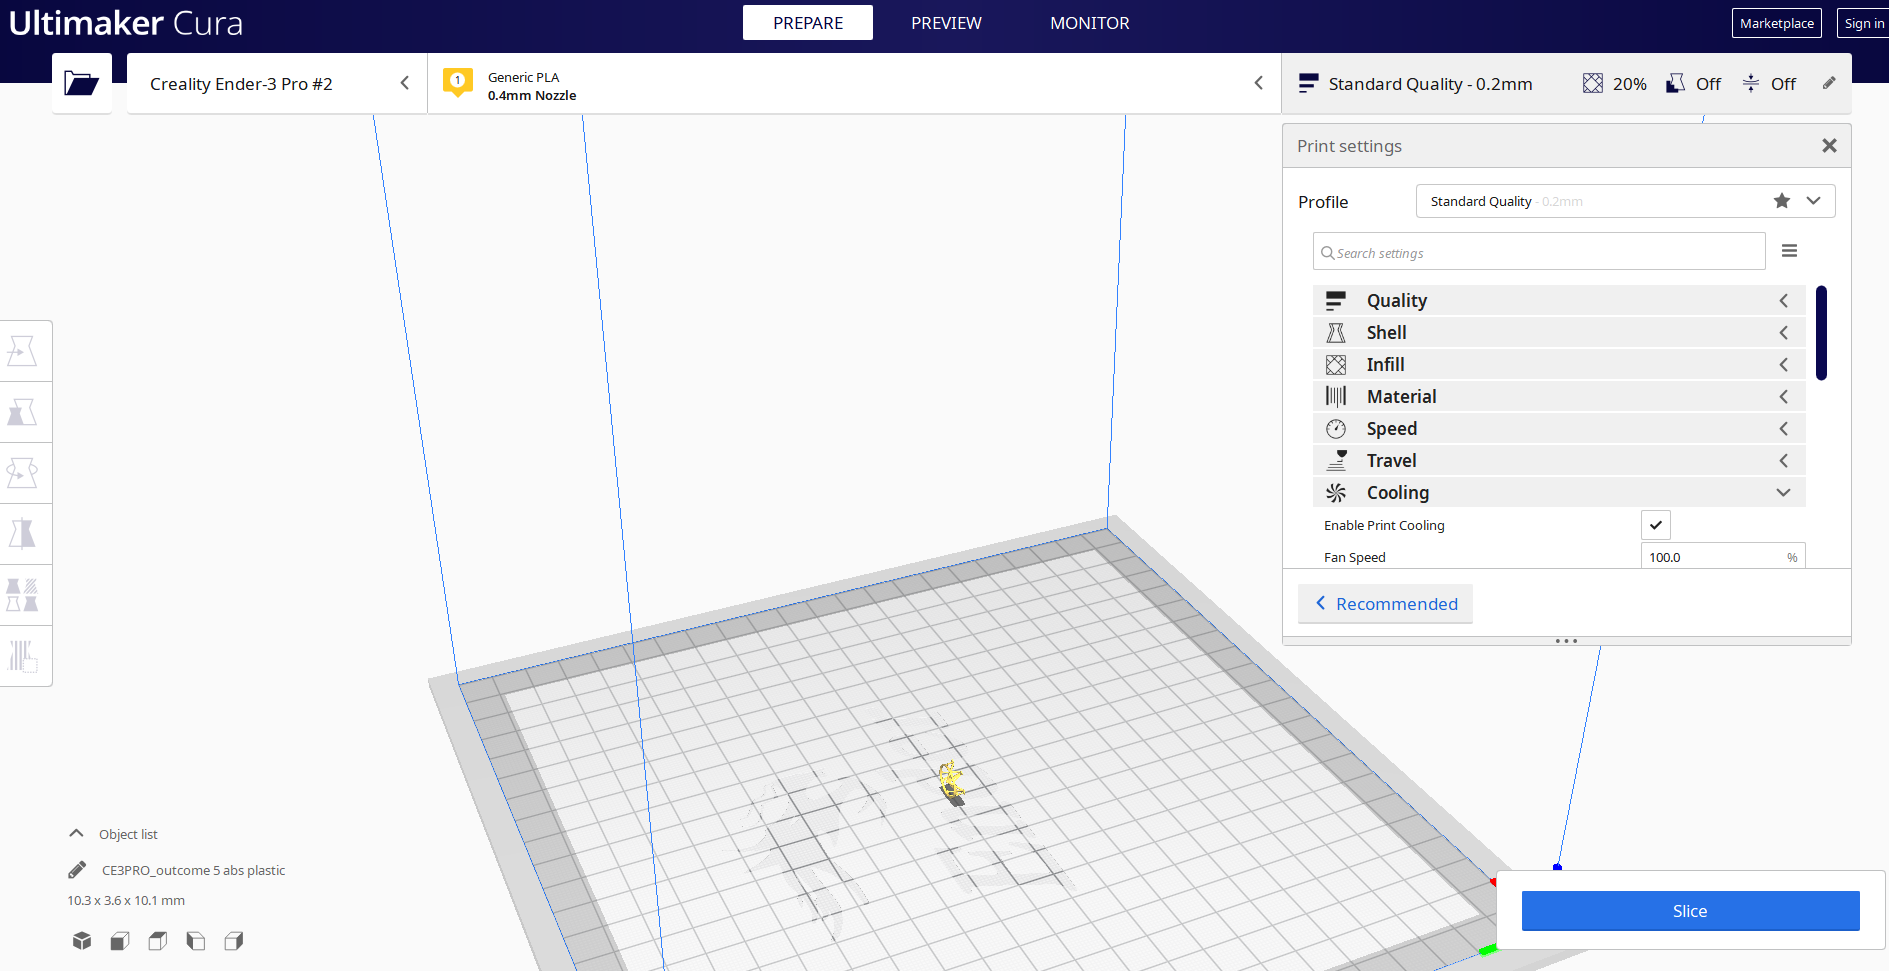This screenshot has width=1889, height=971.
Task: Switch to the 3D view cube icon
Action: pyautogui.click(x=82, y=941)
